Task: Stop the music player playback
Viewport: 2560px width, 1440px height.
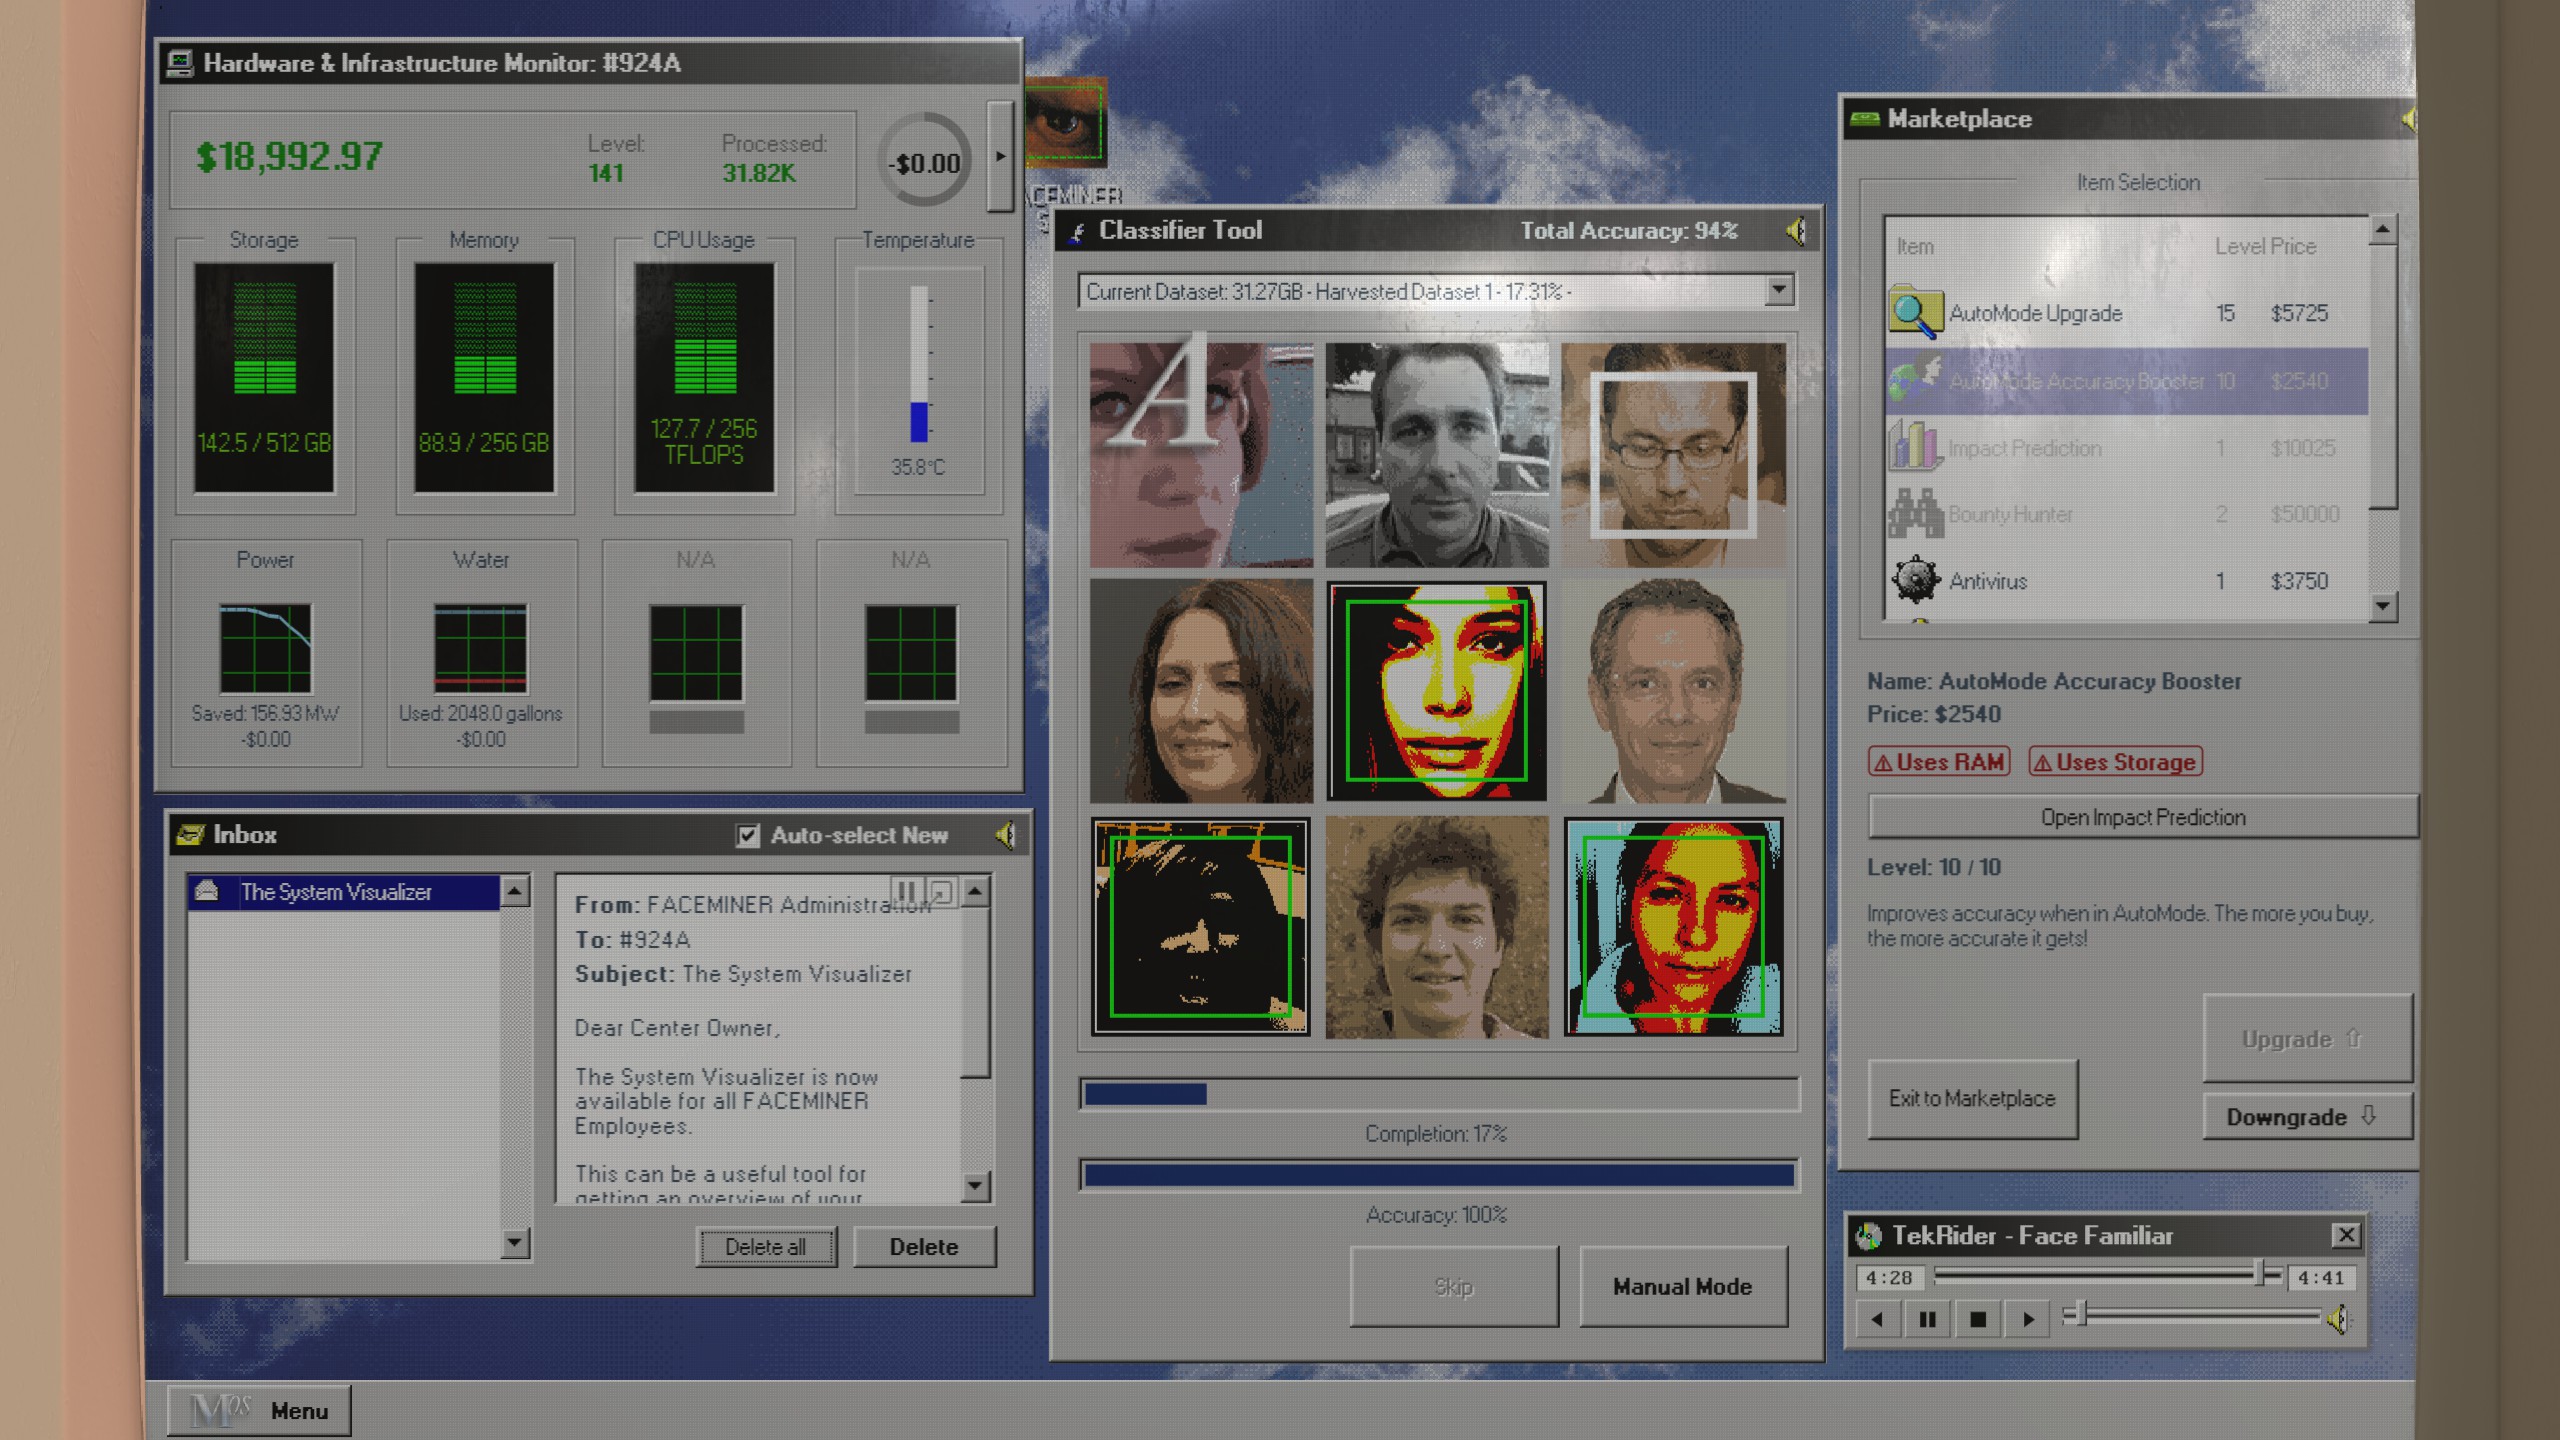Action: pyautogui.click(x=1977, y=1319)
